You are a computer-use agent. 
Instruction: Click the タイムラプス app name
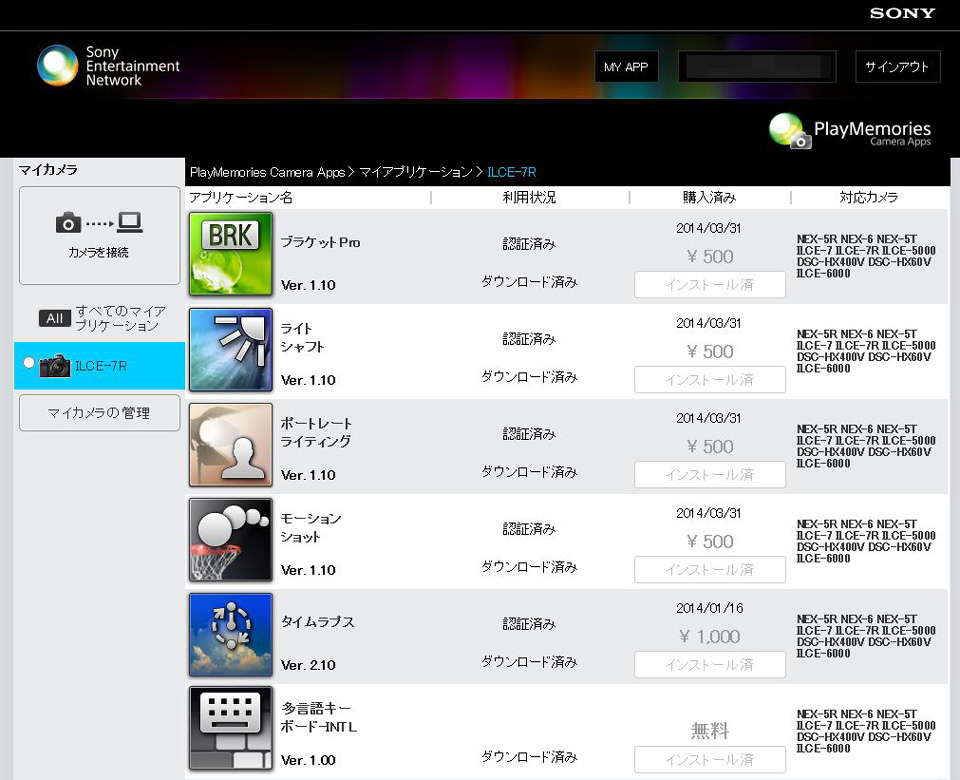(317, 622)
